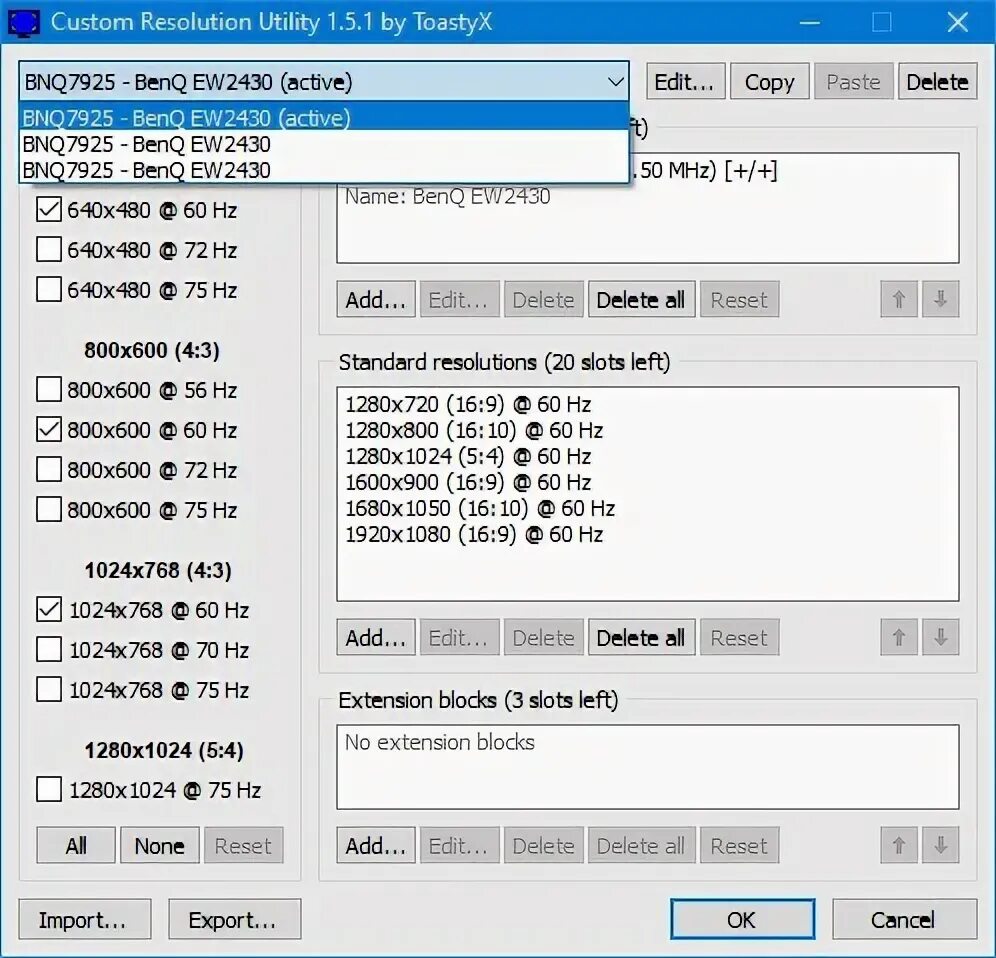Uncheck 800x600 @ 60 Hz
Image resolution: width=996 pixels, height=958 pixels.
[49, 429]
